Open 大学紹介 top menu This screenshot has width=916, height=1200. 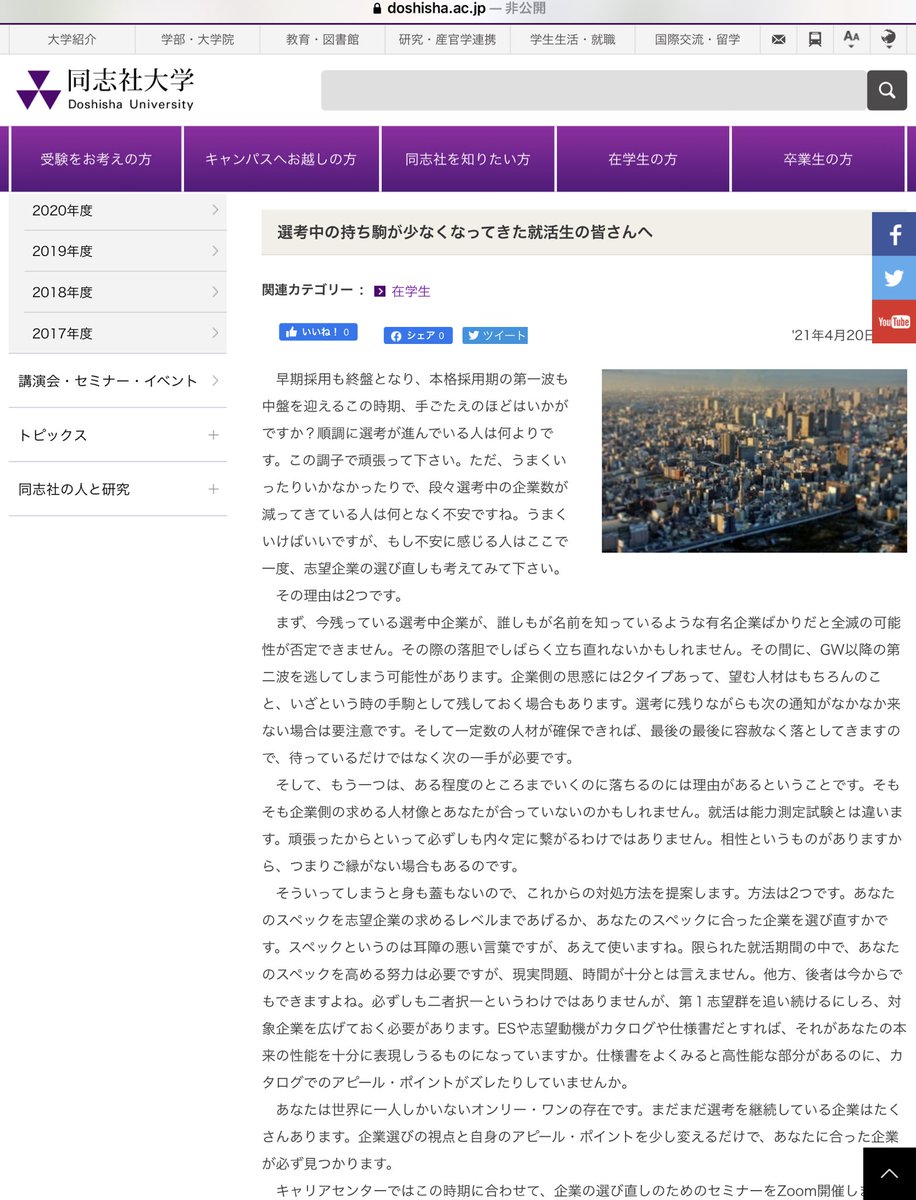tap(72, 39)
